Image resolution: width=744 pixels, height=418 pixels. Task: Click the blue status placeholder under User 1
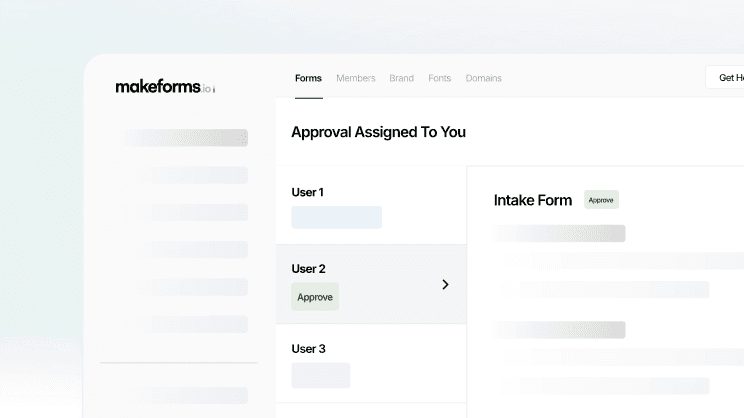(336, 217)
